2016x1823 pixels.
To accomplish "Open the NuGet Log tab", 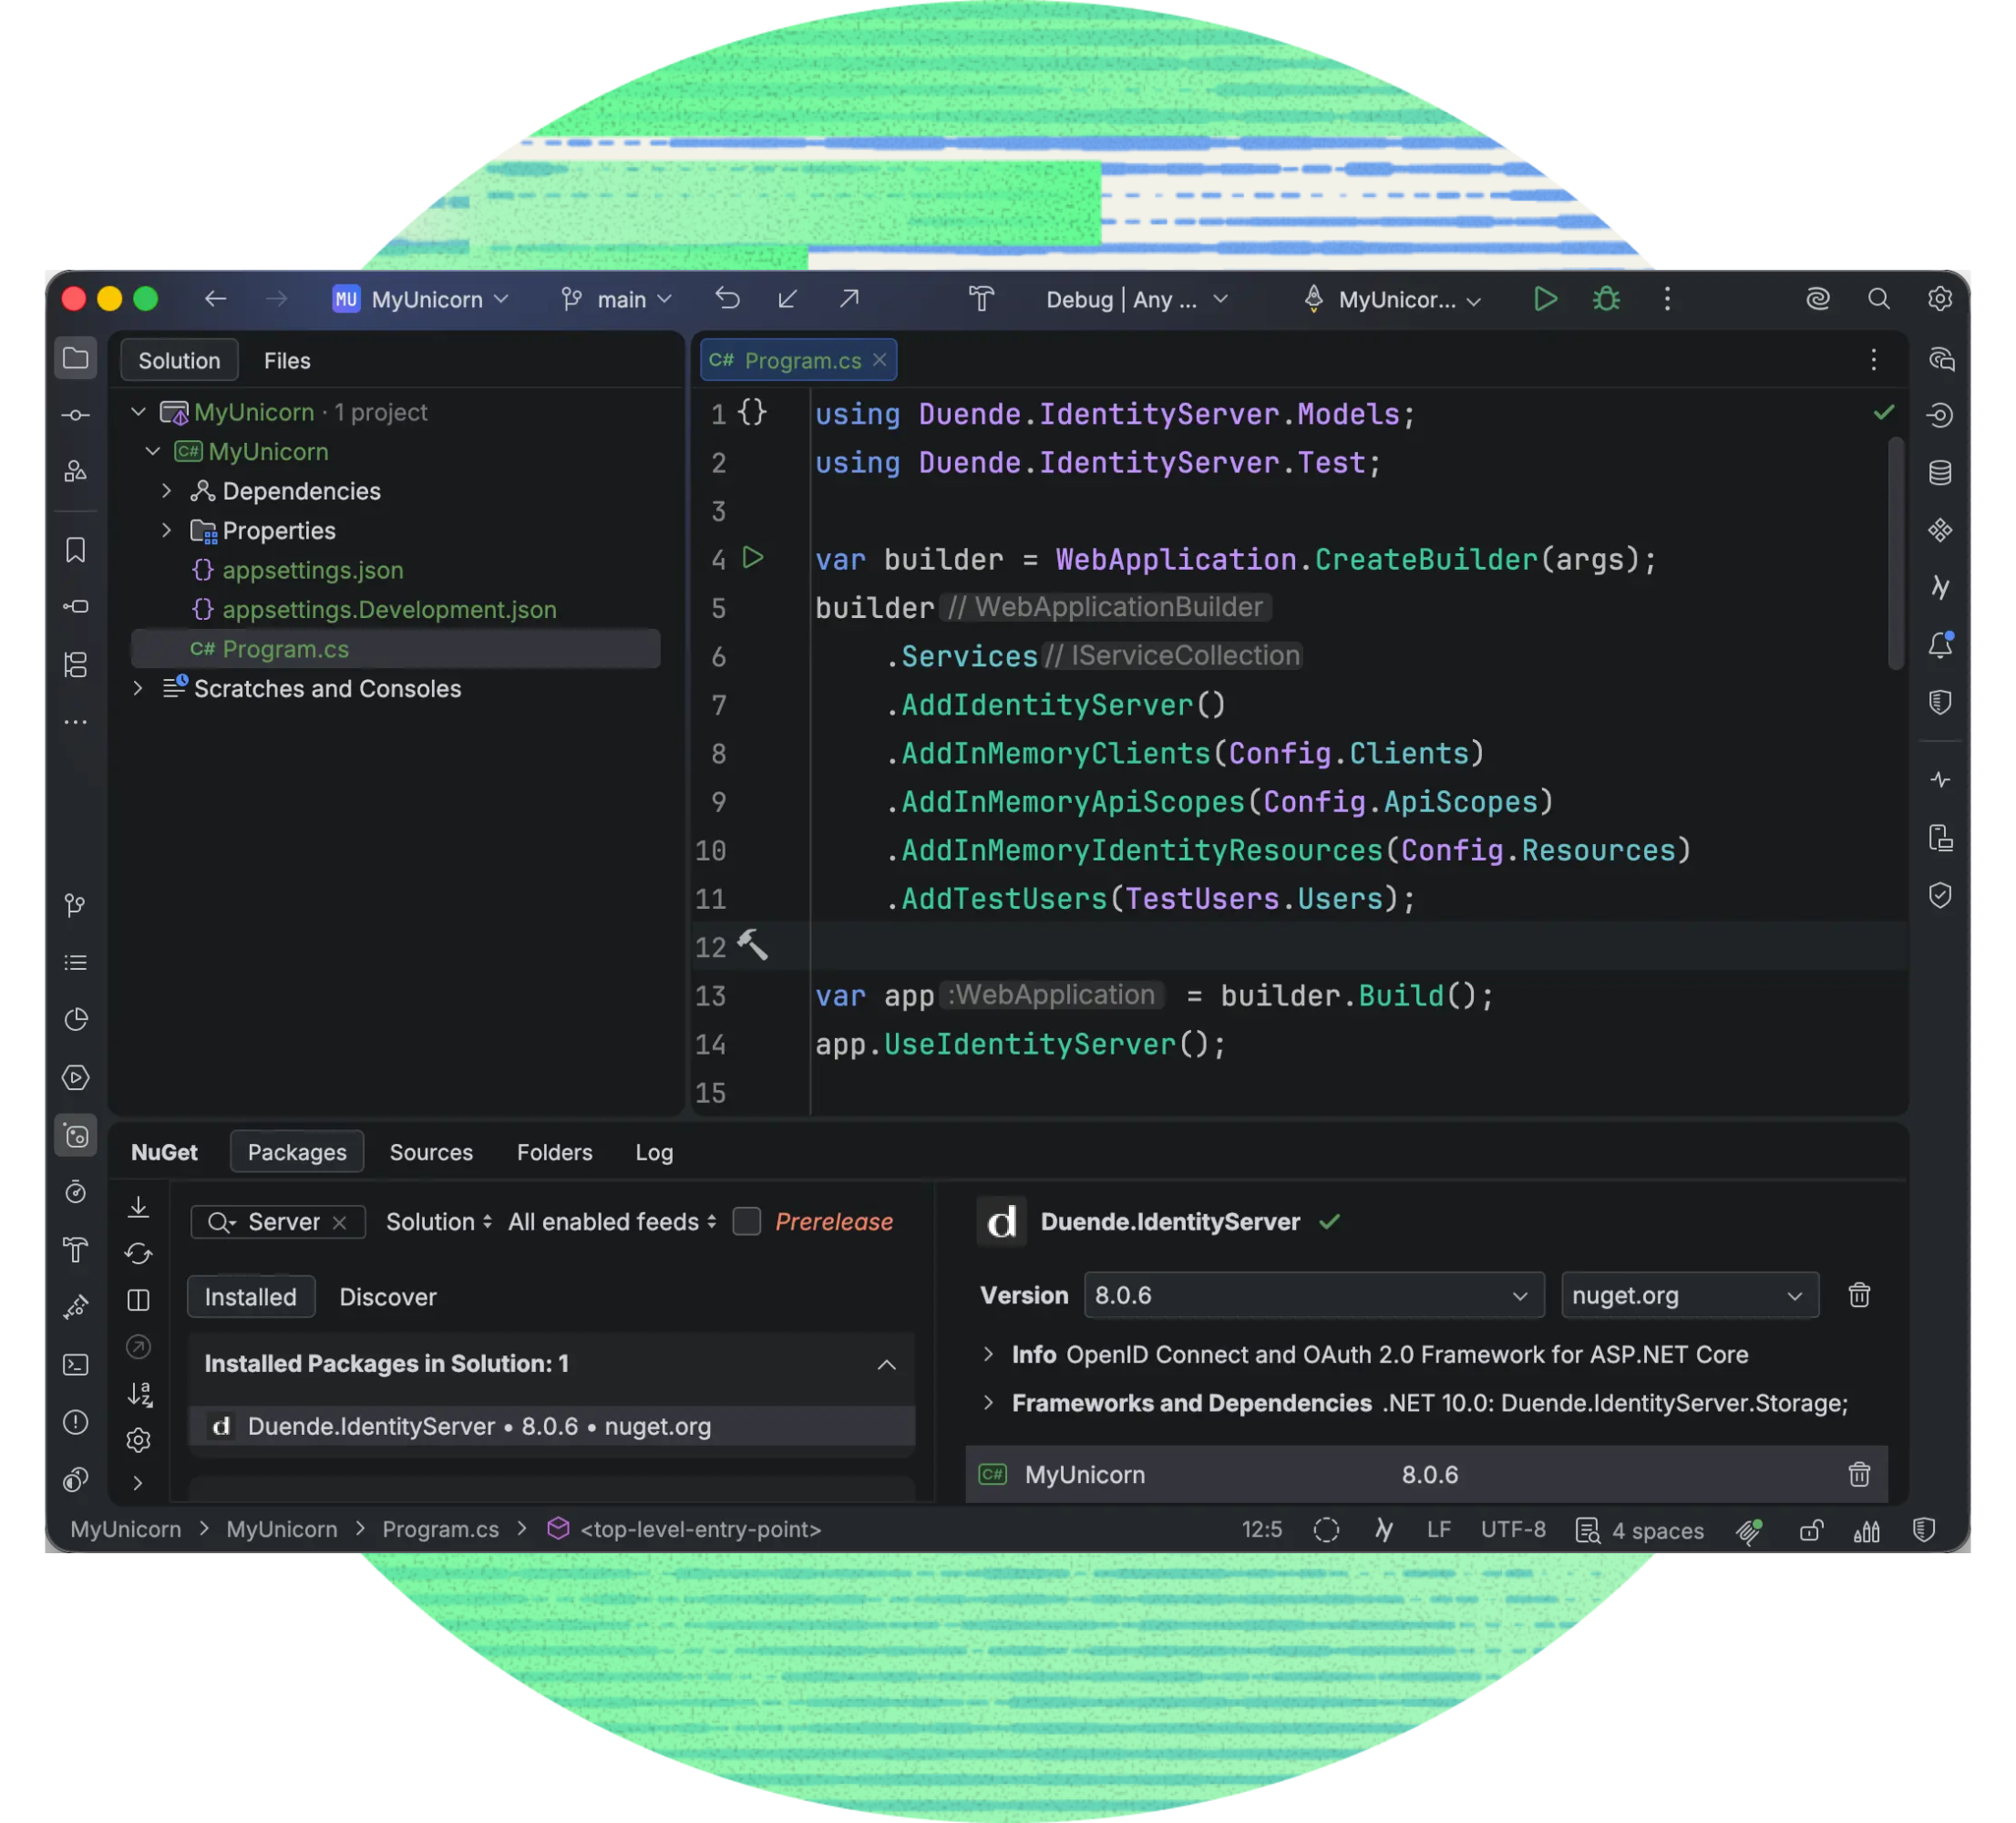I will point(654,1152).
